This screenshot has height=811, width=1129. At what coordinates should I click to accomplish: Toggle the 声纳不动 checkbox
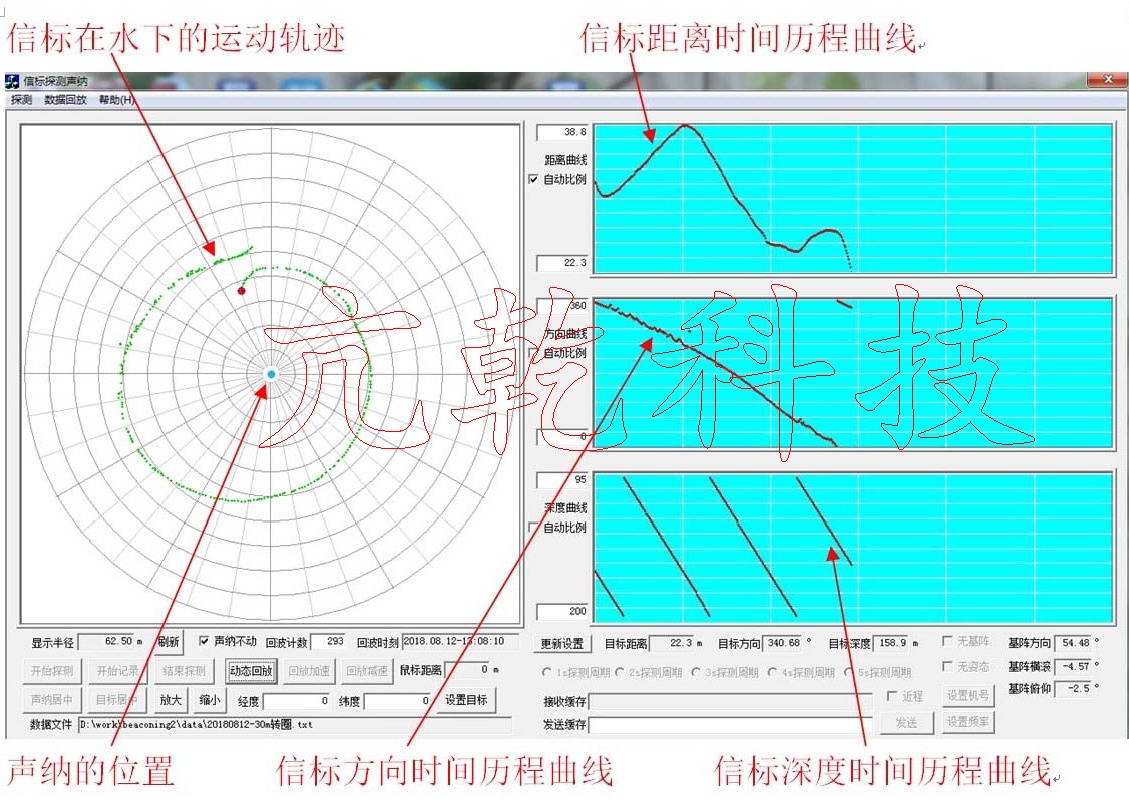coord(206,641)
